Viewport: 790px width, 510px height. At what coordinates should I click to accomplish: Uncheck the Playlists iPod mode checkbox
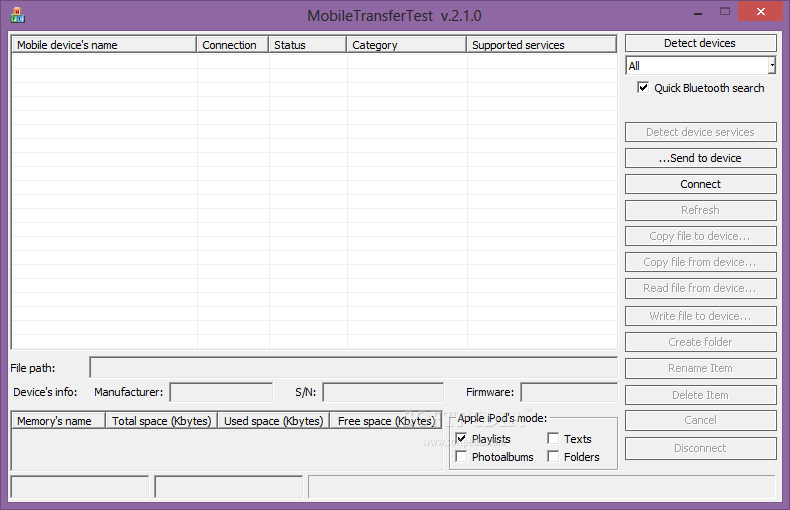click(x=460, y=438)
